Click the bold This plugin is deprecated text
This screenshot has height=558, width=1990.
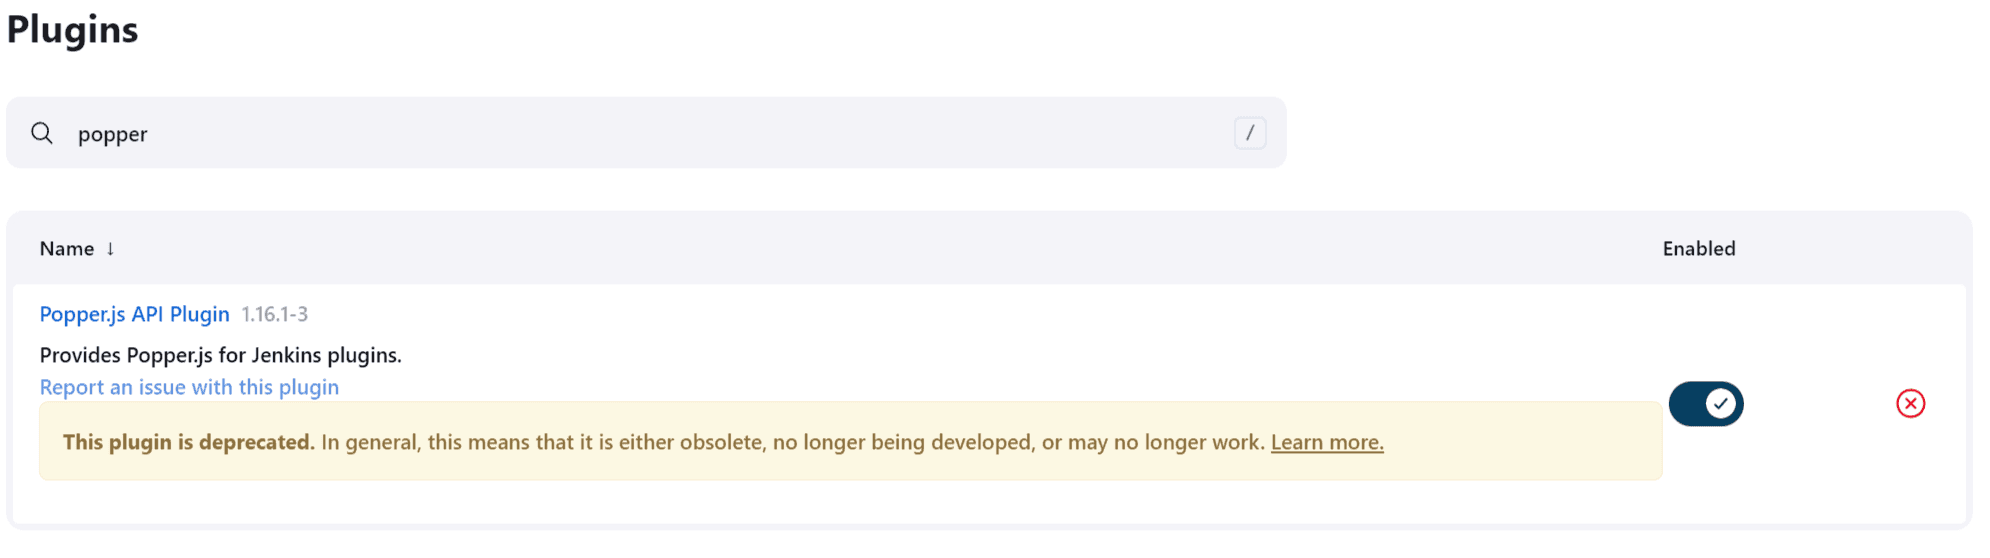188,442
